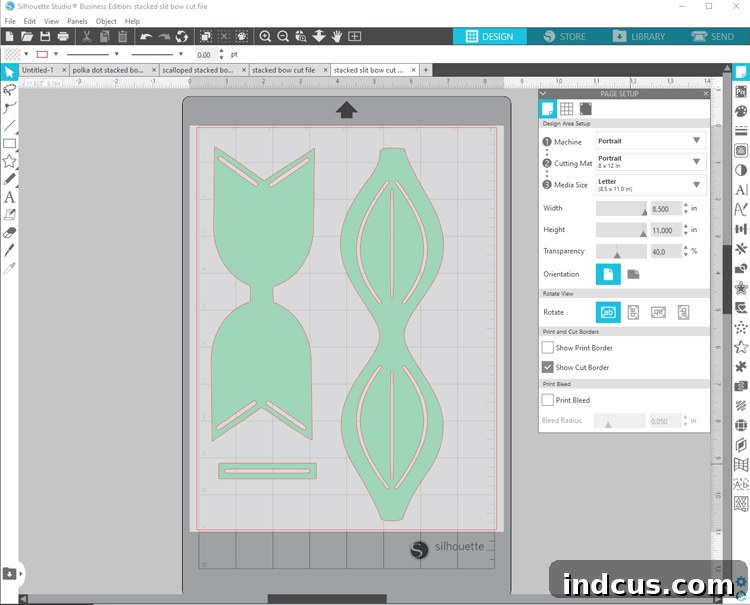The image size is (750, 605).
Task: Open a file with the folder icon
Action: coord(27,36)
